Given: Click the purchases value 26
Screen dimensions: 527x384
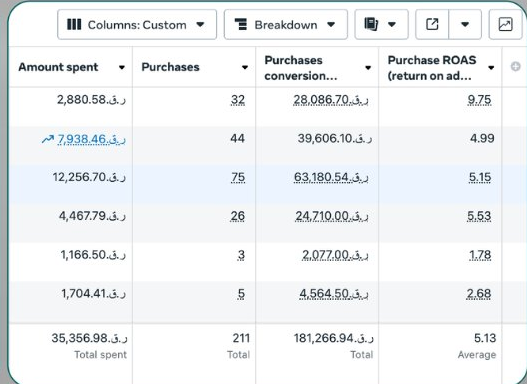Looking at the screenshot, I should pos(238,216).
